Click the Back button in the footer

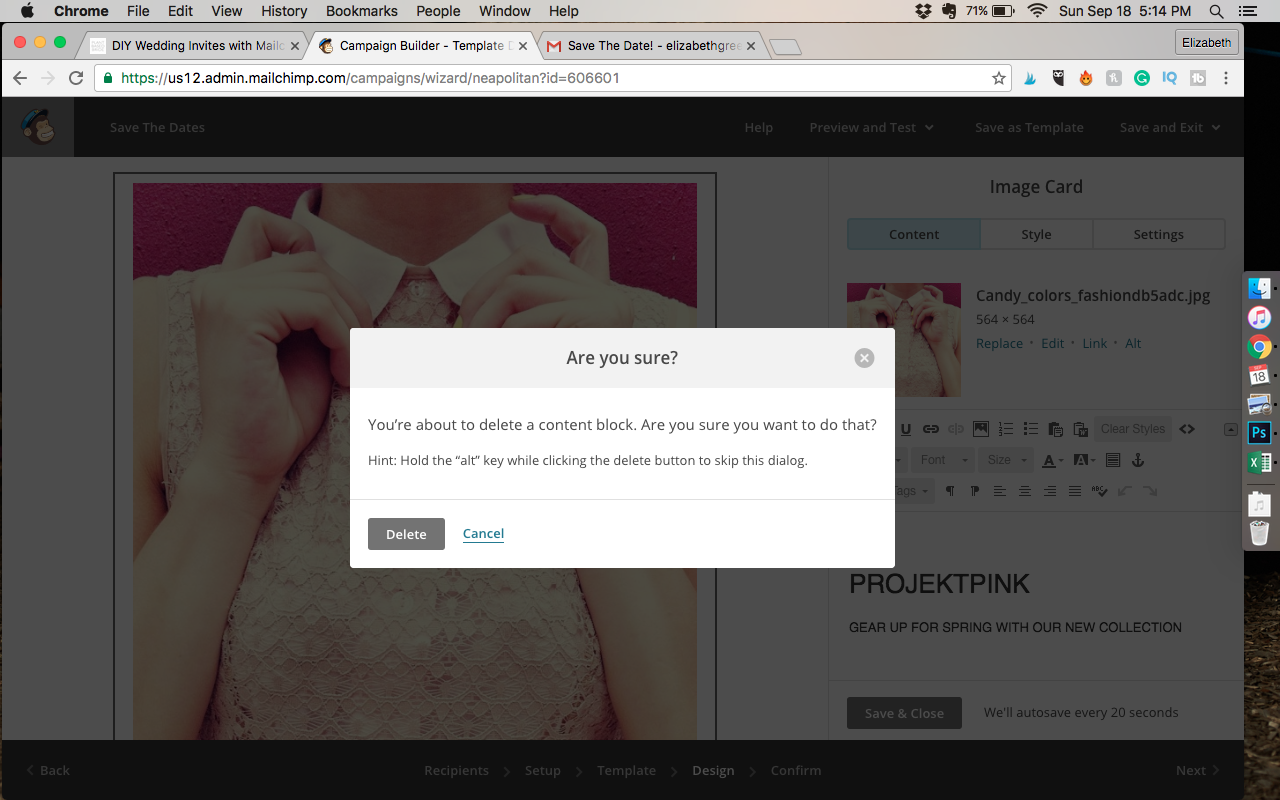48,770
